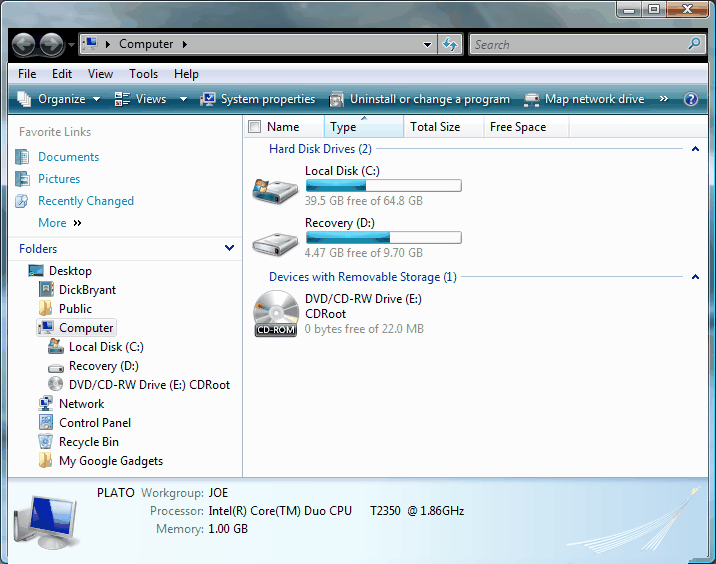
Task: Select the DVD/CD-RW Drive (E:) disc icon
Action: point(275,314)
